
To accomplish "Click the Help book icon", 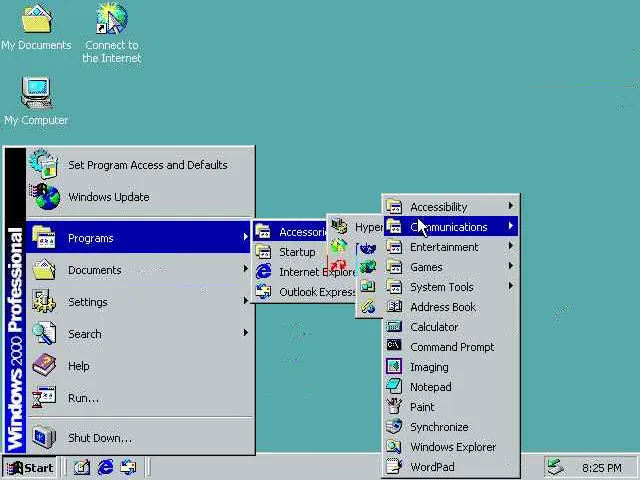I will pyautogui.click(x=44, y=366).
